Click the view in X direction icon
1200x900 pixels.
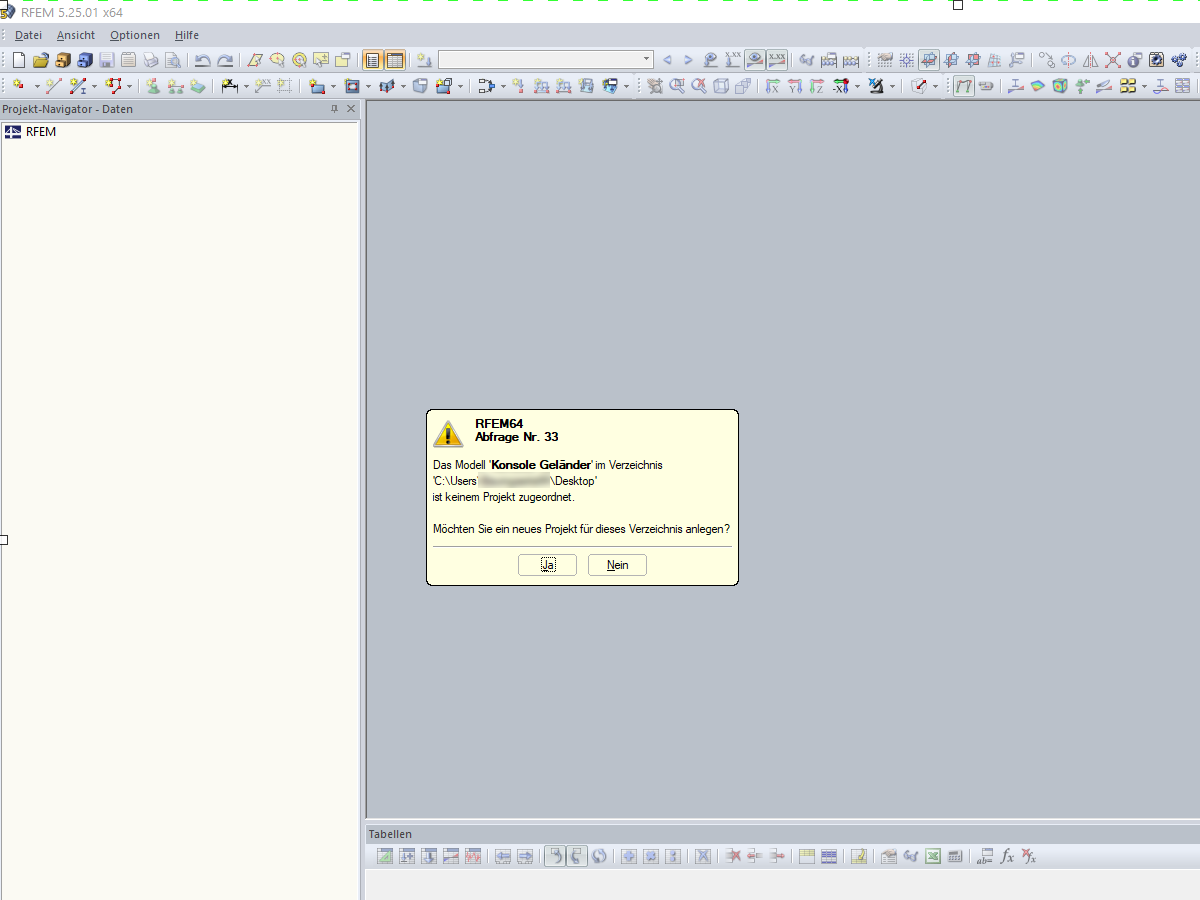[772, 86]
